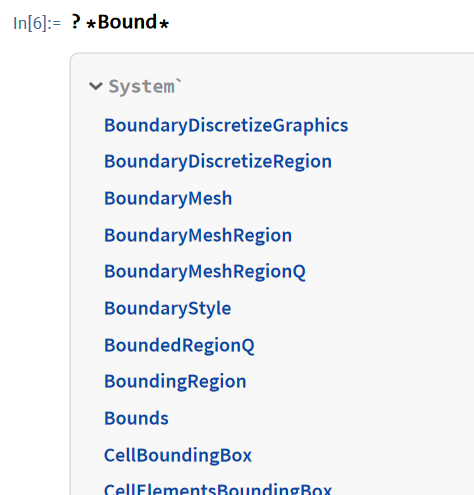Click the ? information operator
The width and height of the screenshot is (474, 495).
[x=76, y=21]
